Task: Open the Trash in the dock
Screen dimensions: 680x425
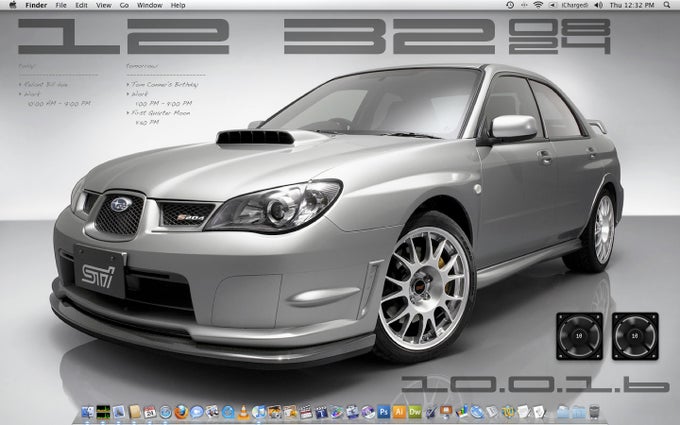Action: tap(594, 412)
